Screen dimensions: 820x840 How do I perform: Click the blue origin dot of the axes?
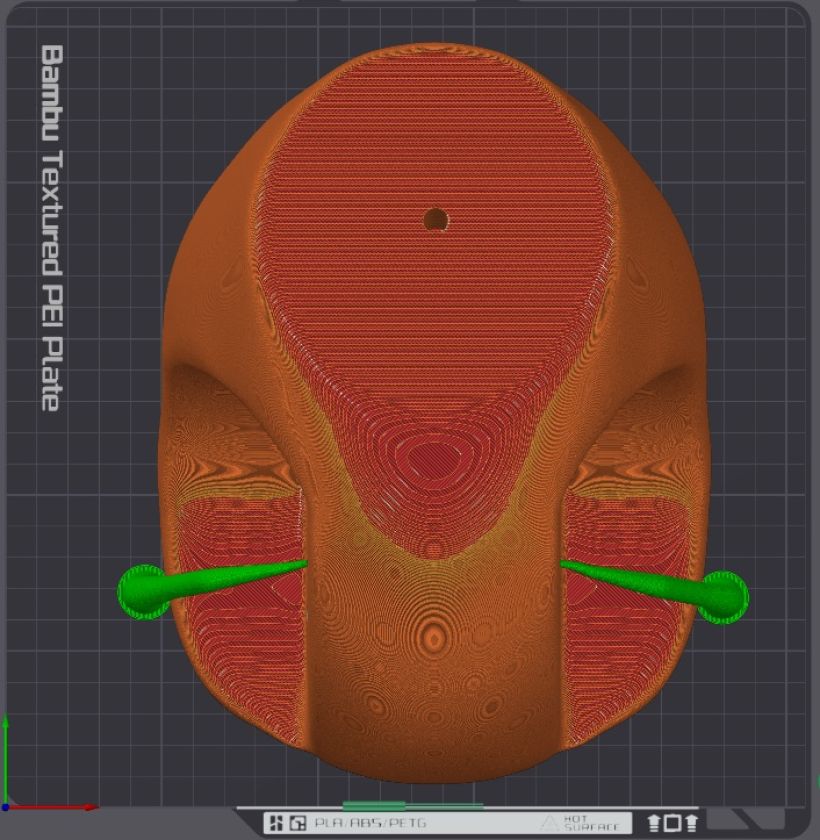tap(6, 806)
